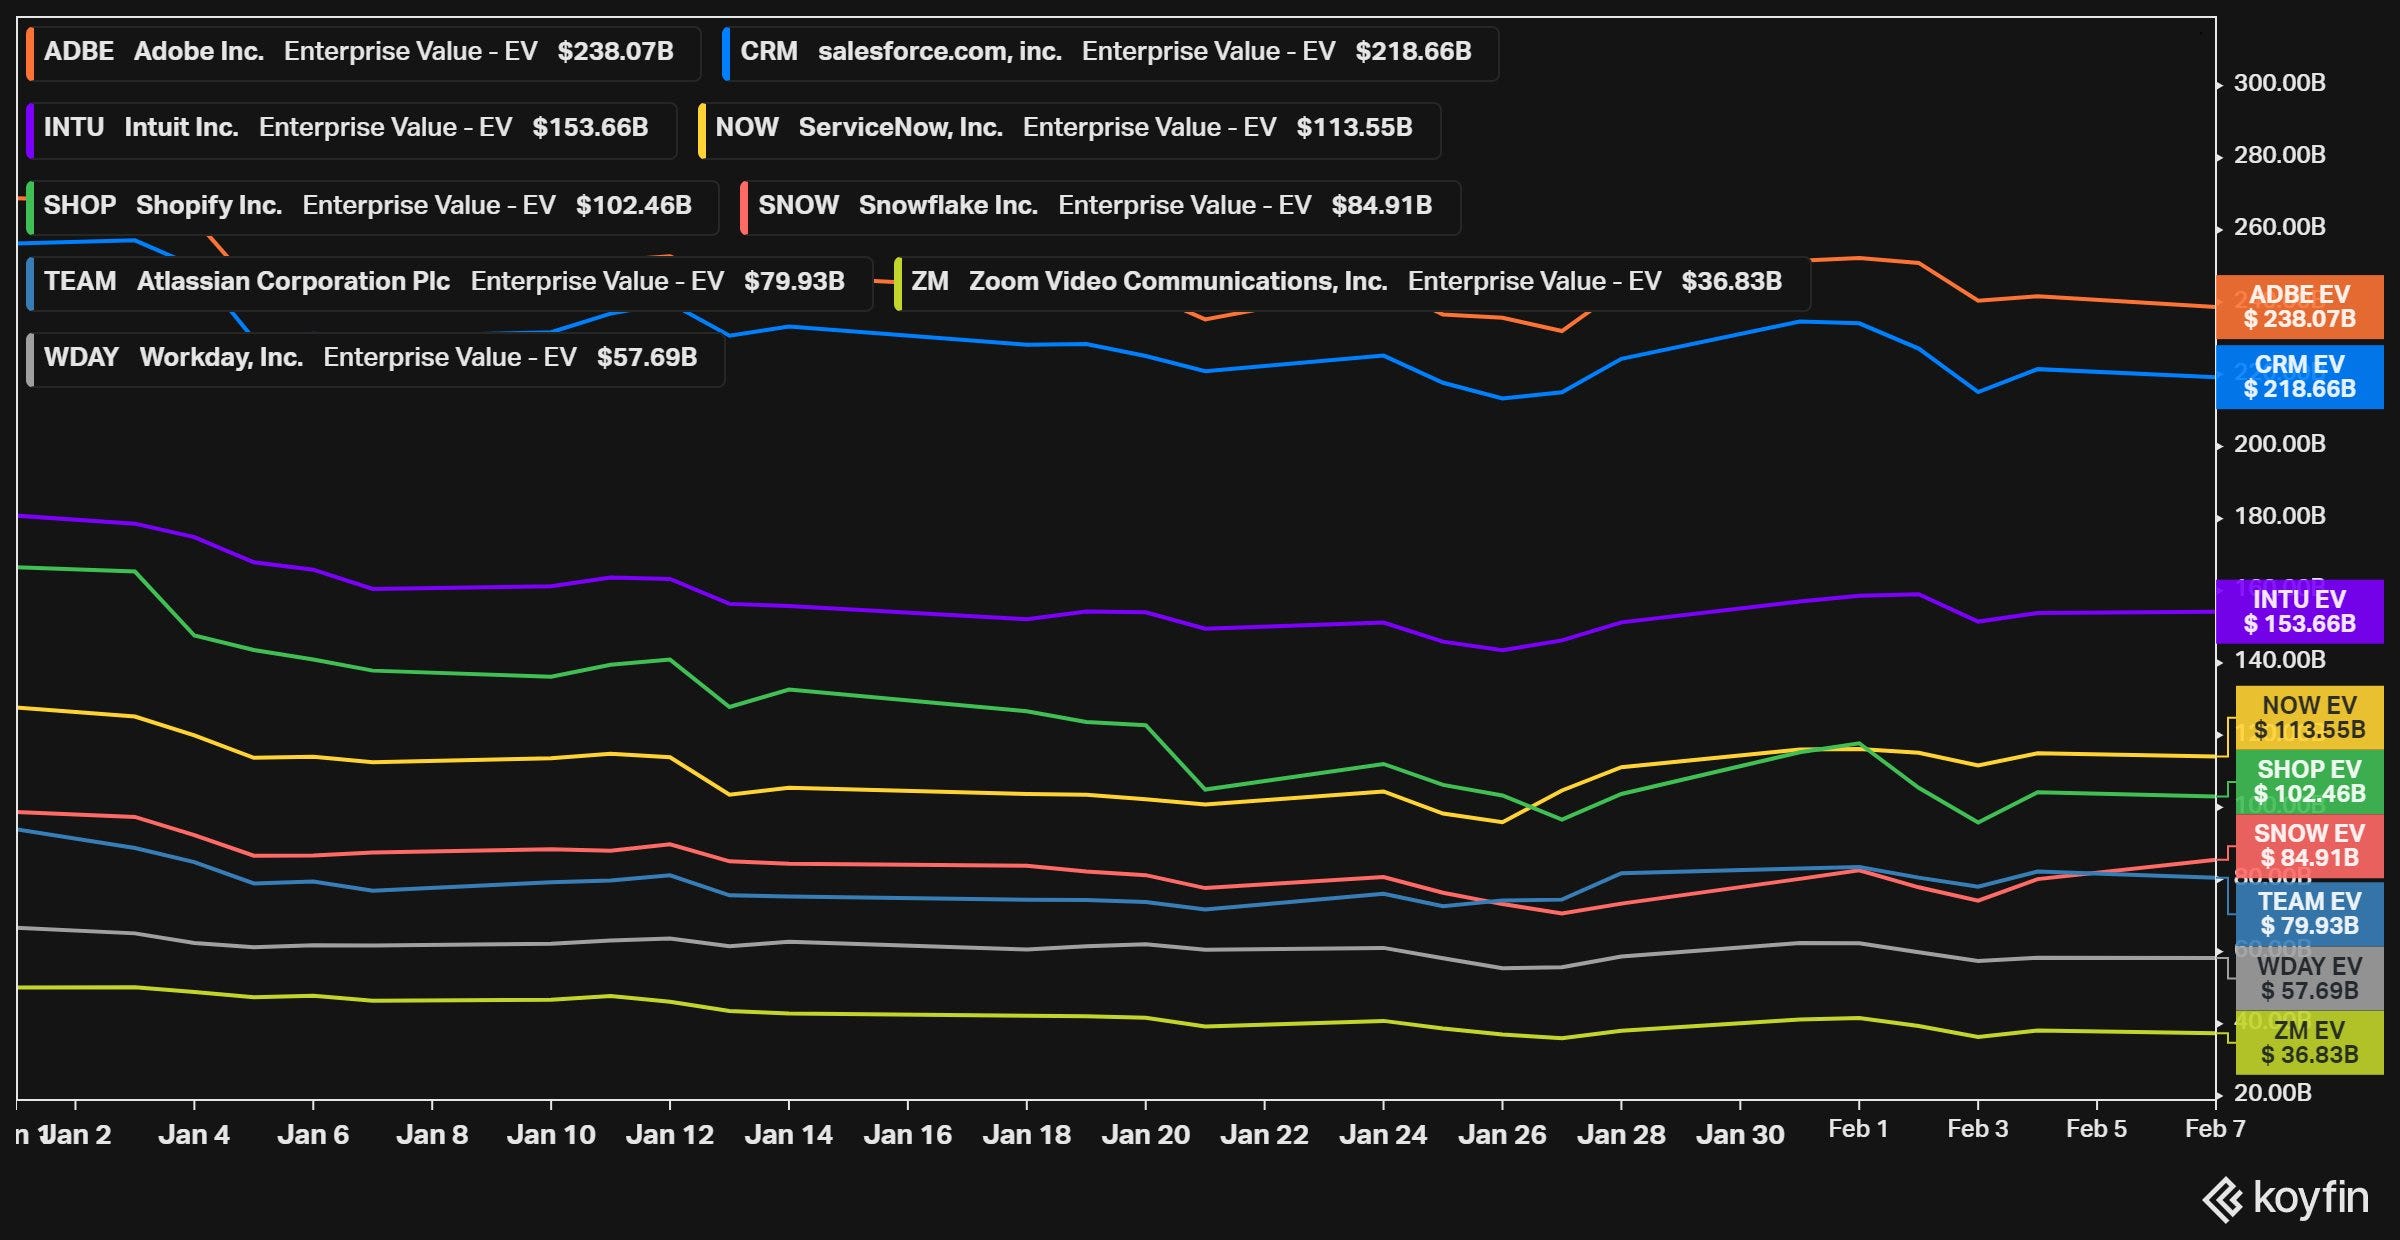2400x1240 pixels.
Task: Click the blue CRM EV price tag
Action: click(2299, 377)
